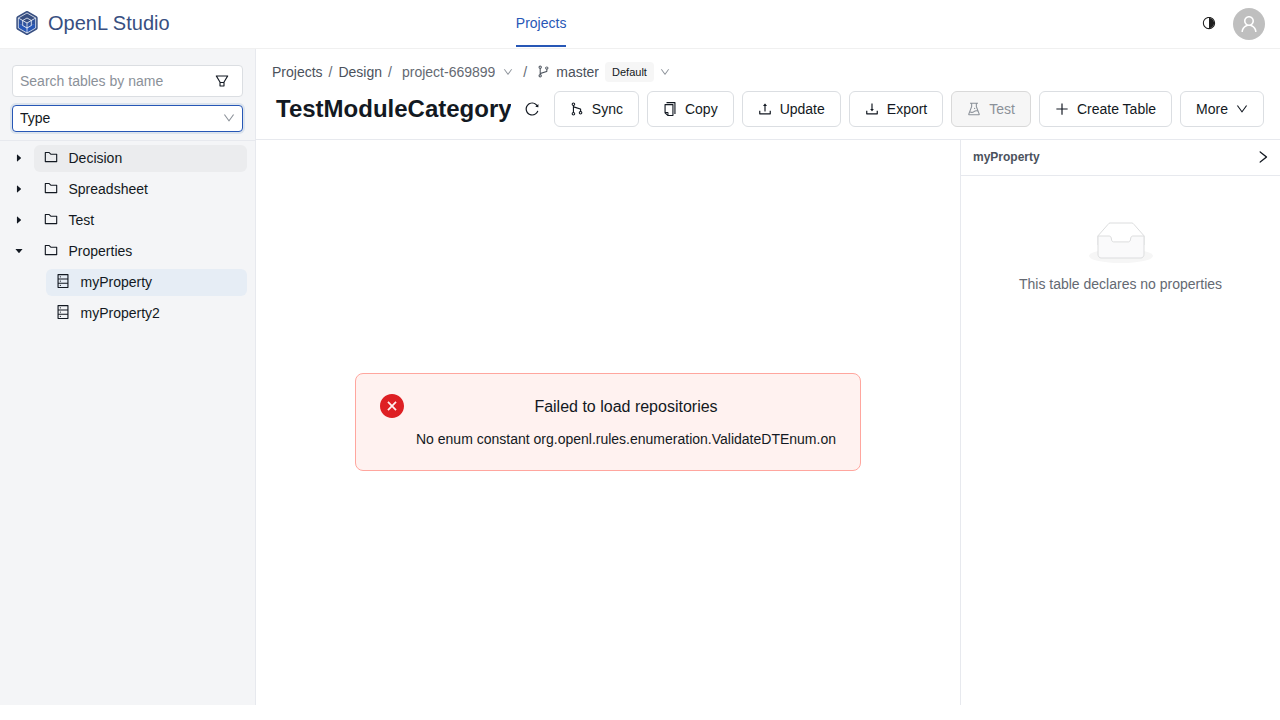Image resolution: width=1280 pixels, height=720 pixels.
Task: Click the empty inbox illustration in properties panel
Action: 1120,242
